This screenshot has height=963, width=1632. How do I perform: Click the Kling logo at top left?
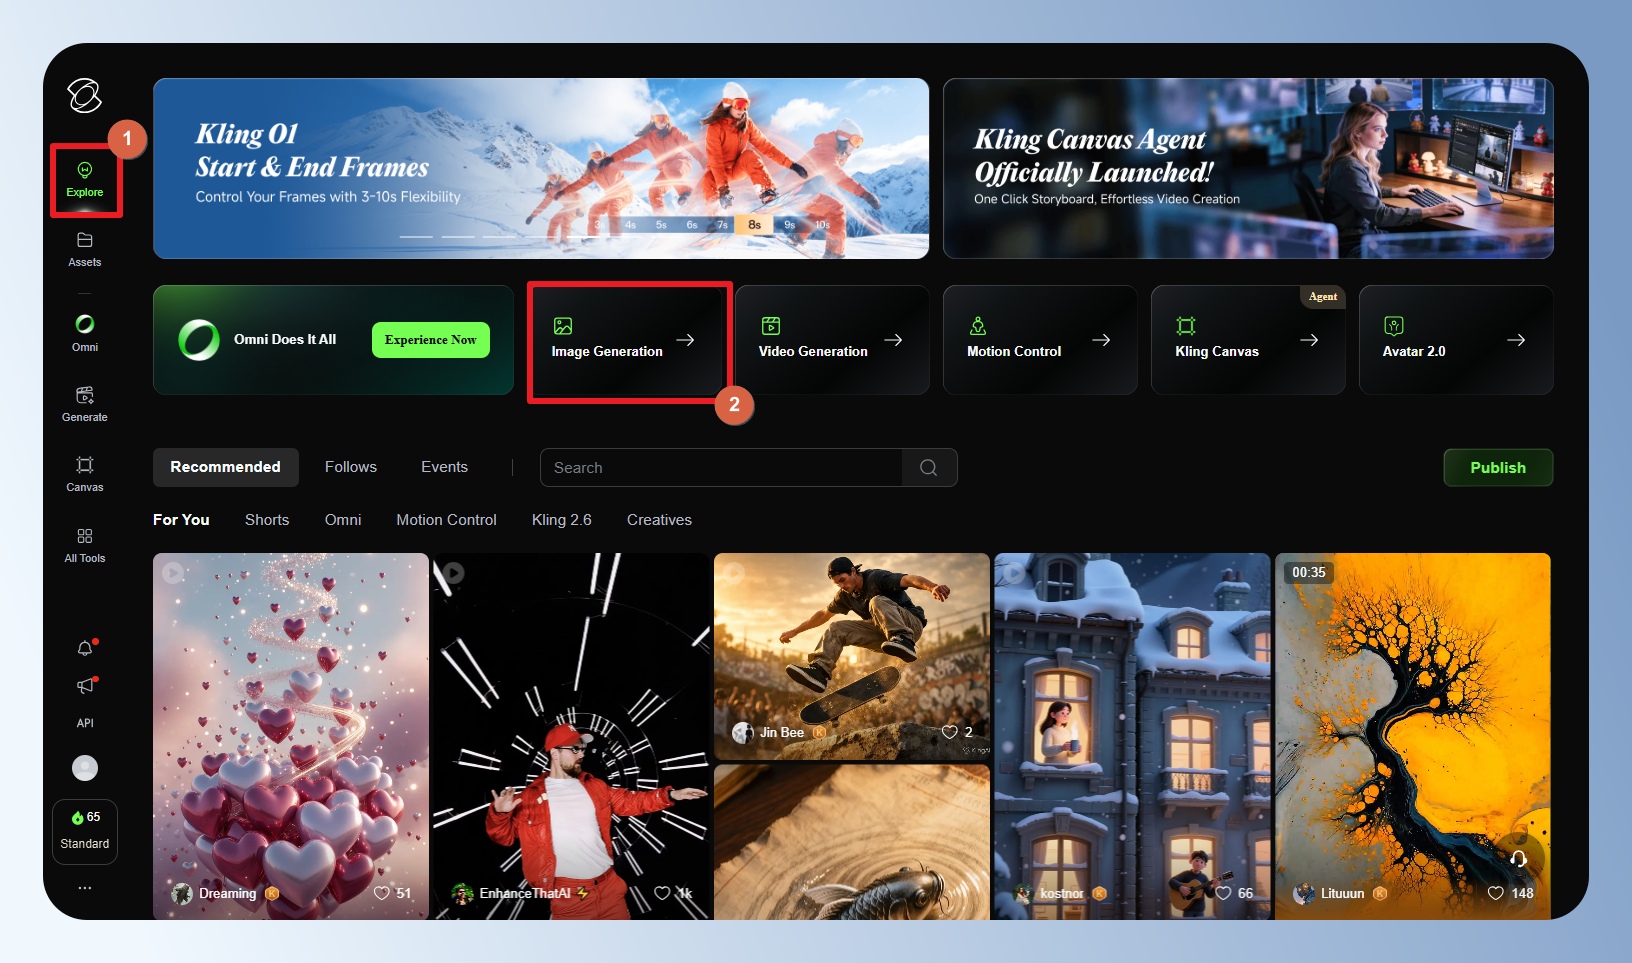[85, 96]
